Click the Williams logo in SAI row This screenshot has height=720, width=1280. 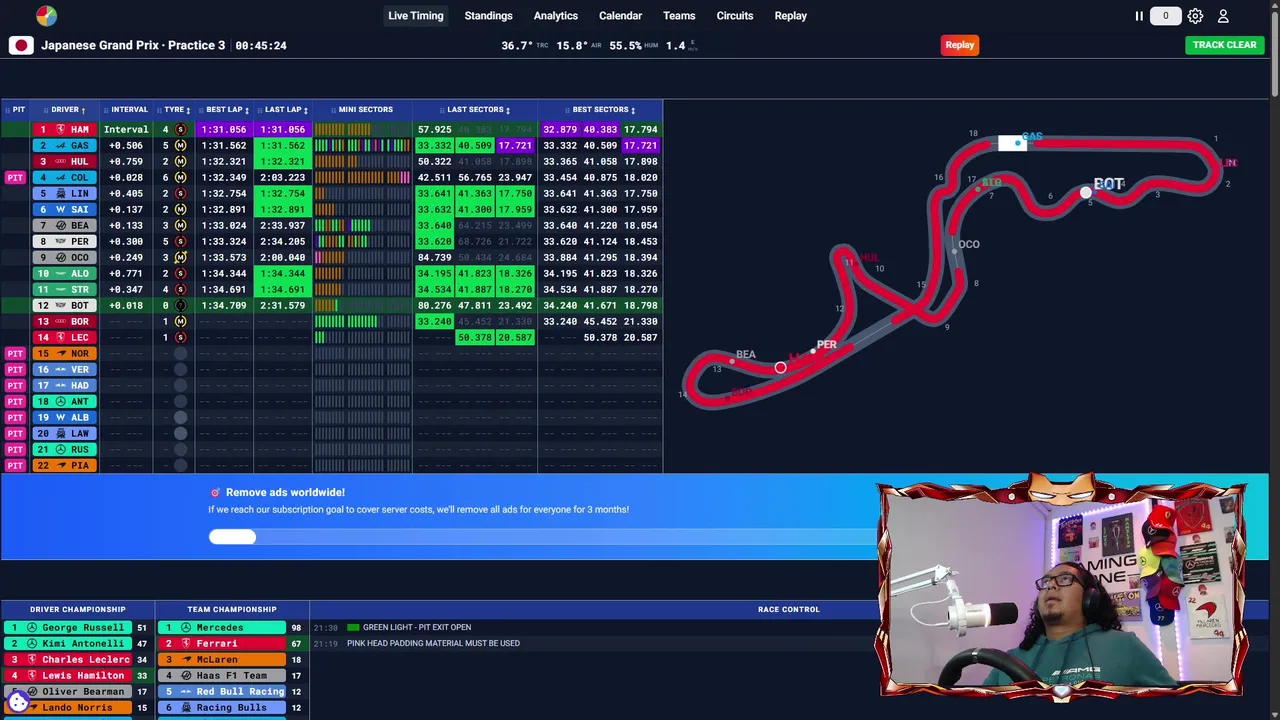60,209
